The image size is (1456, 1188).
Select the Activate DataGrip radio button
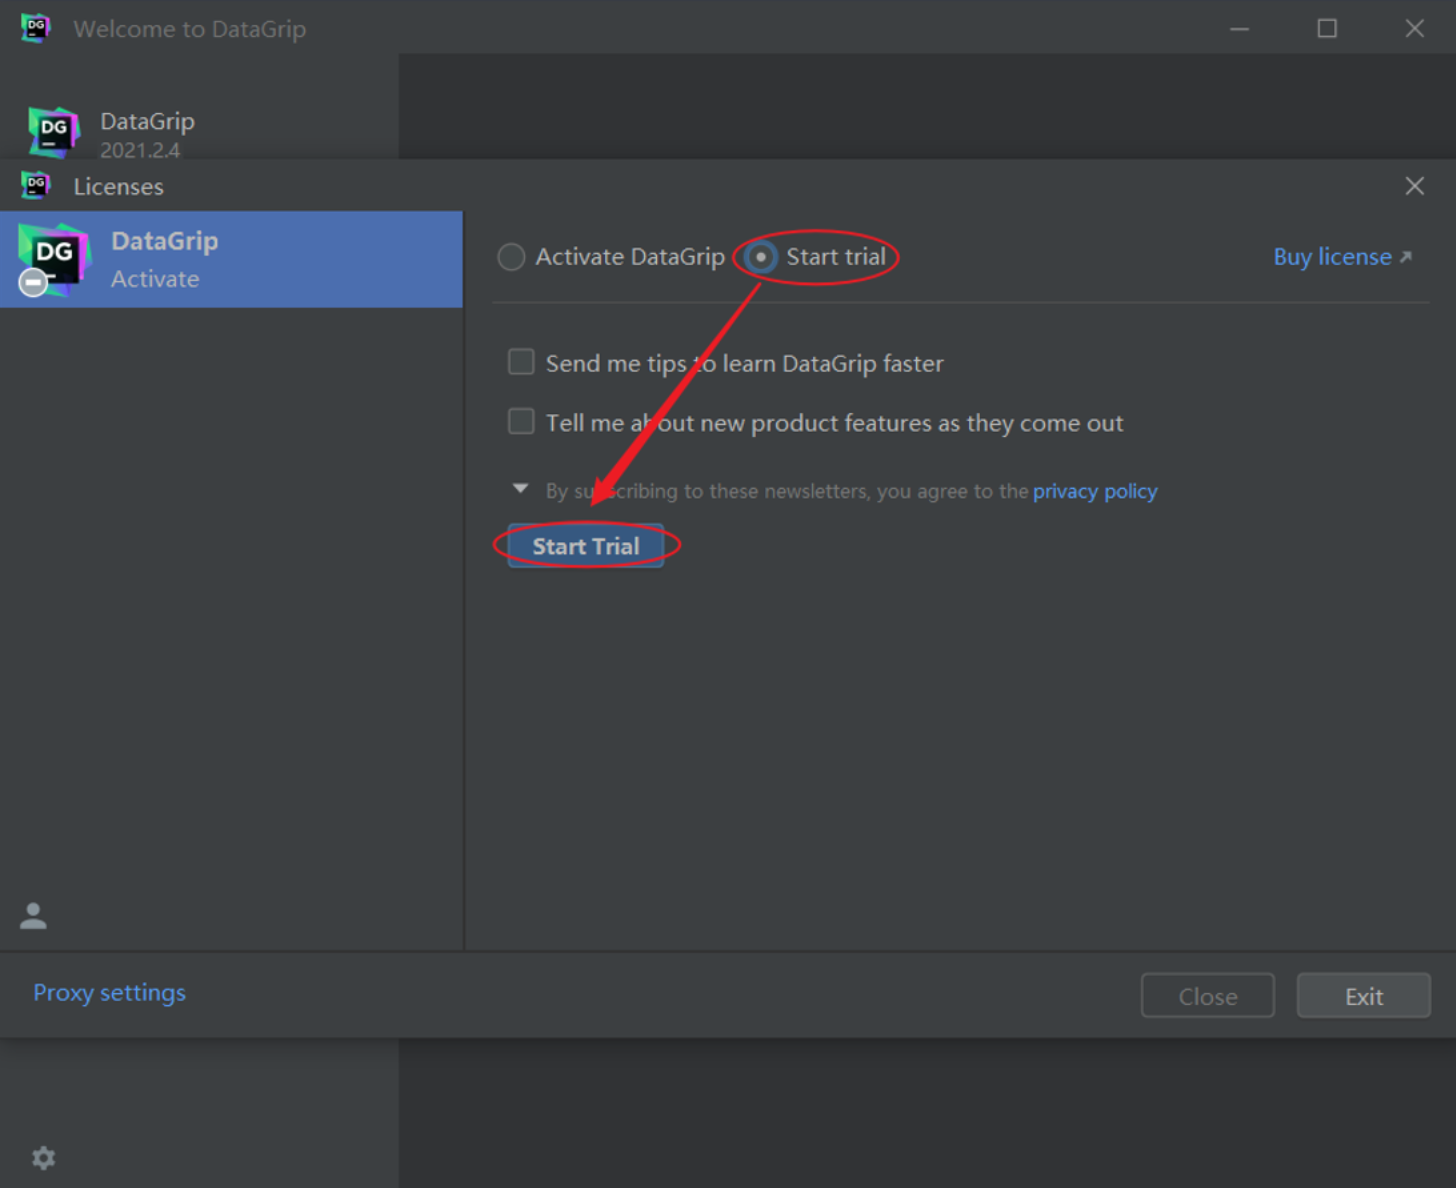tap(511, 257)
